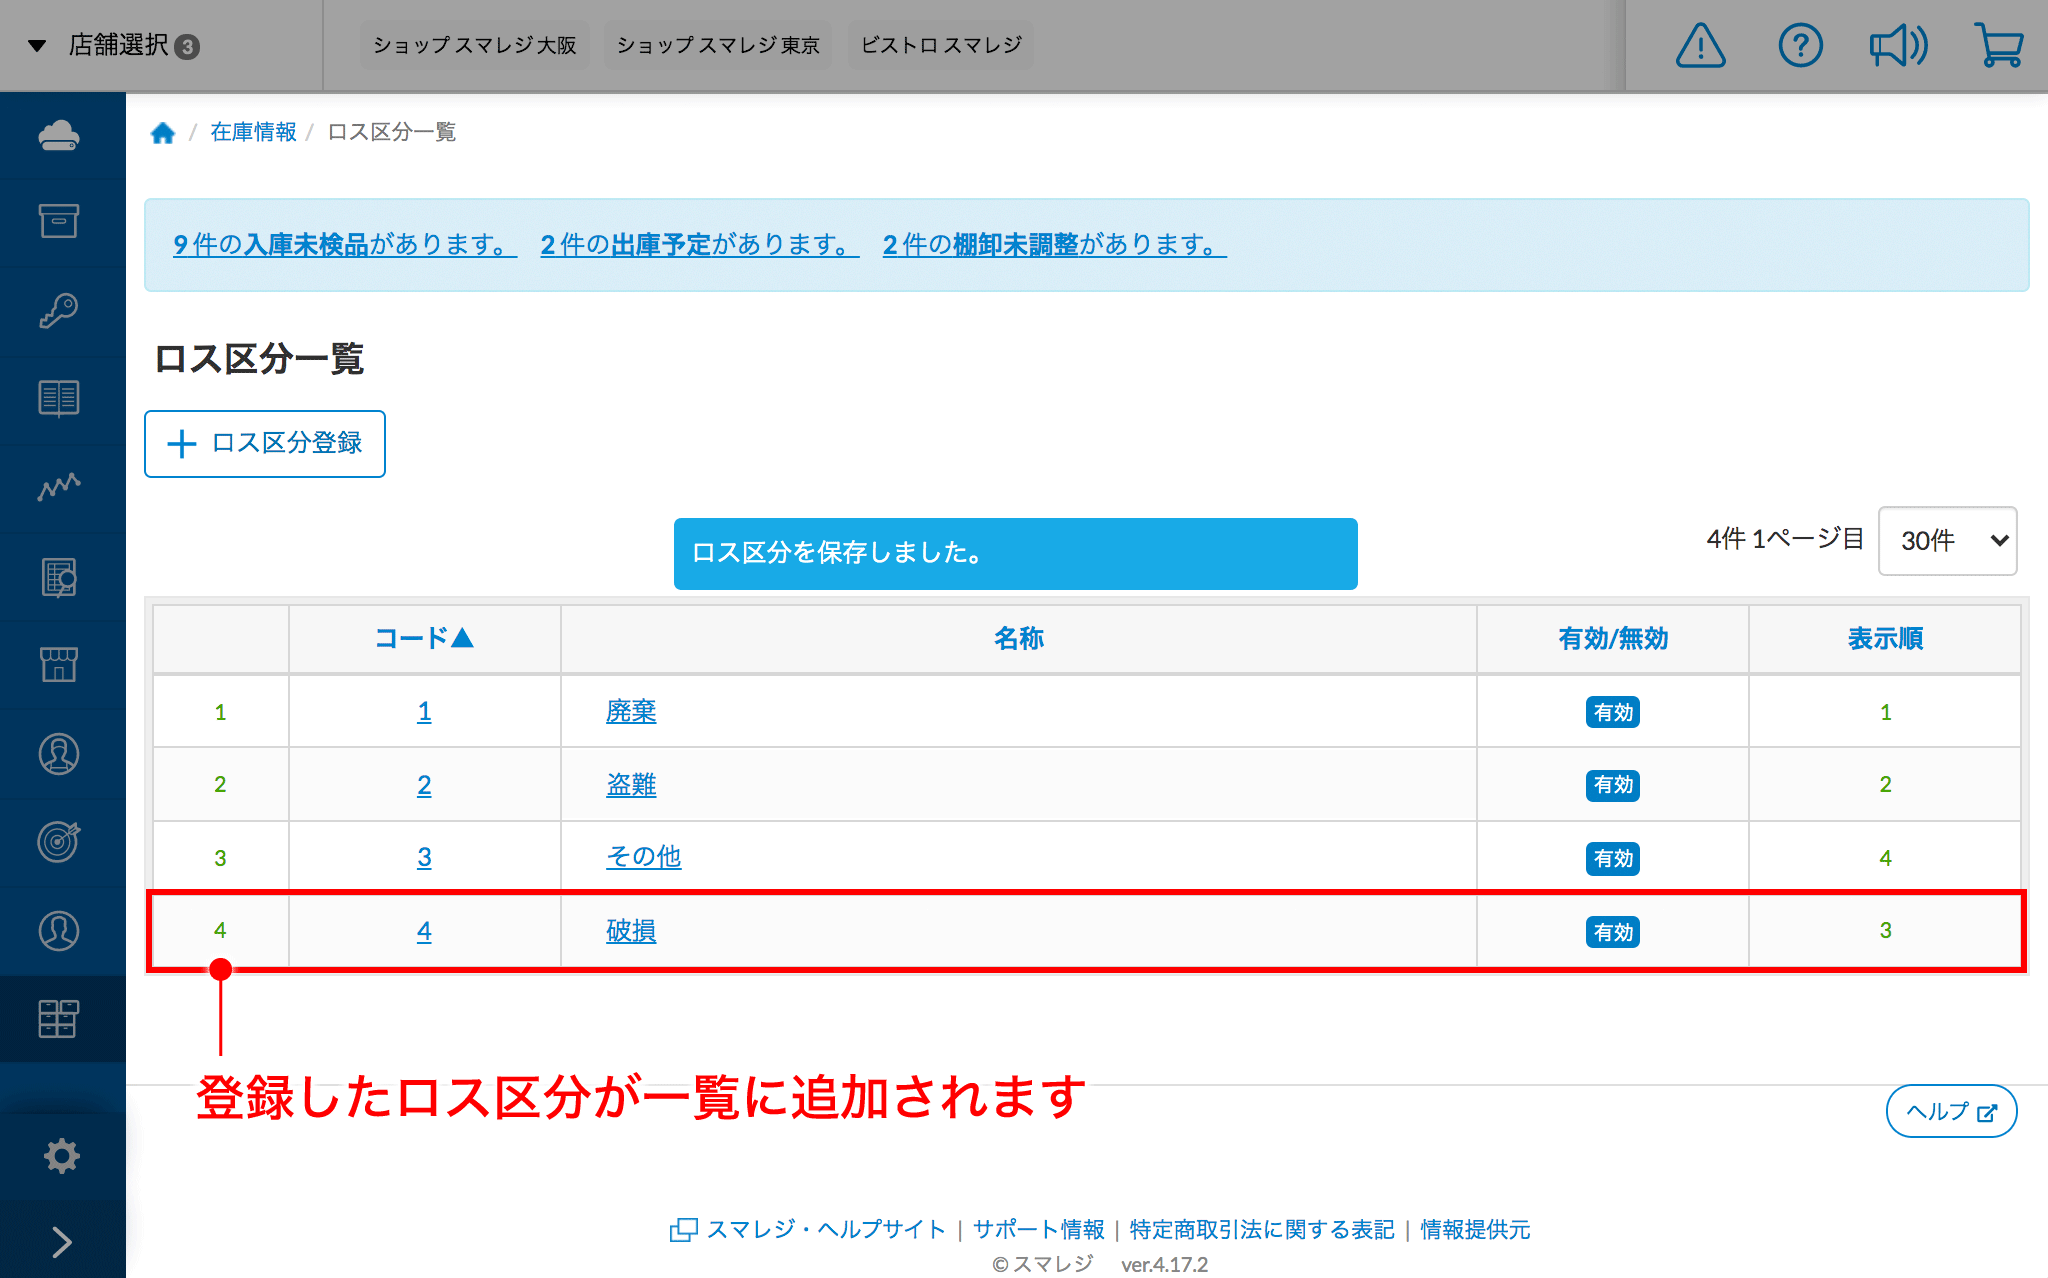Open the question mark help icon
2048x1278 pixels.
point(1800,46)
